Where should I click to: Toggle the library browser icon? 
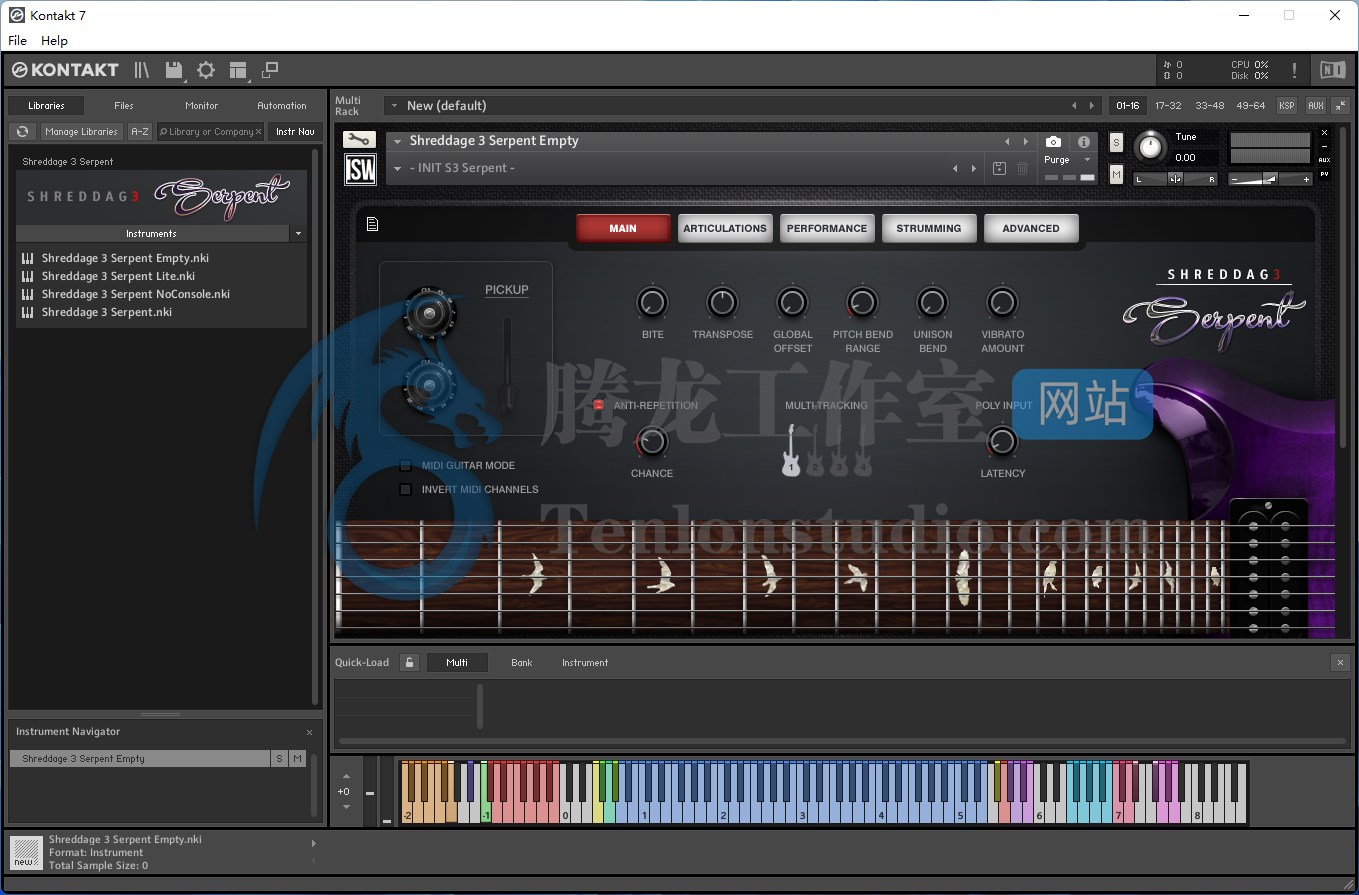[x=142, y=70]
